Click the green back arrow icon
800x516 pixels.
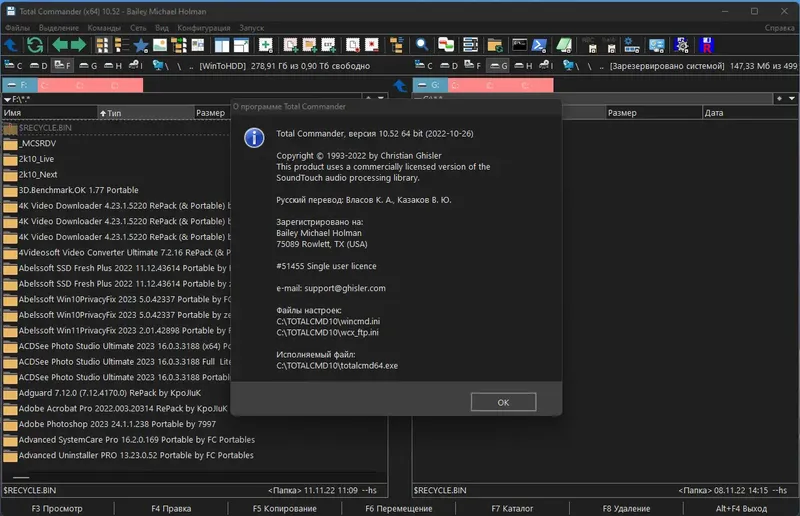[60, 45]
